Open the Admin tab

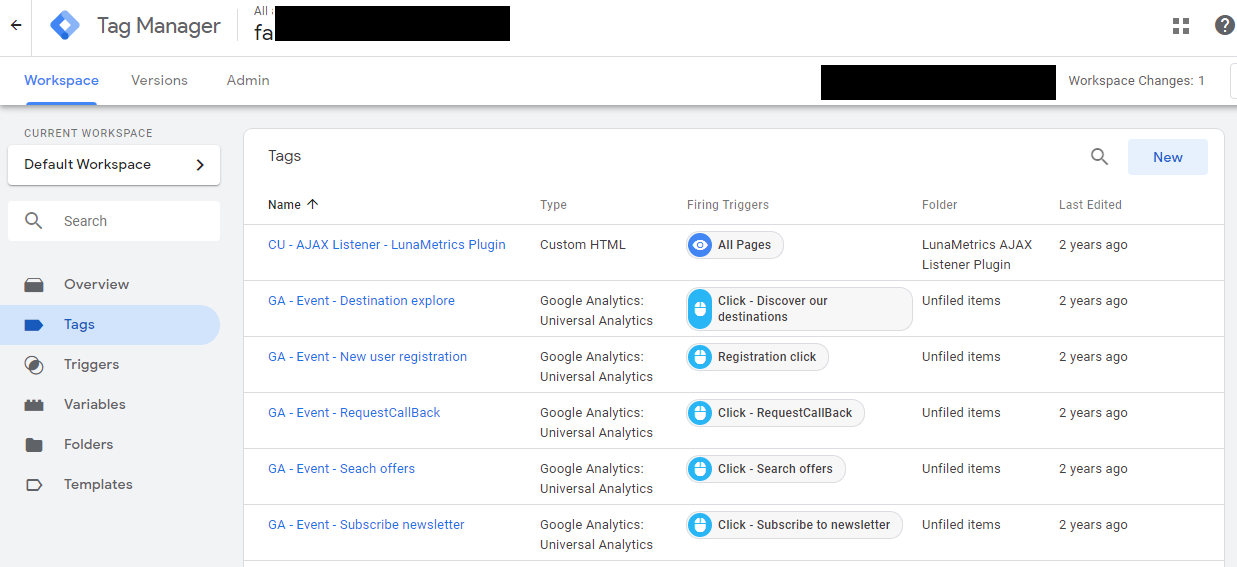tap(248, 80)
